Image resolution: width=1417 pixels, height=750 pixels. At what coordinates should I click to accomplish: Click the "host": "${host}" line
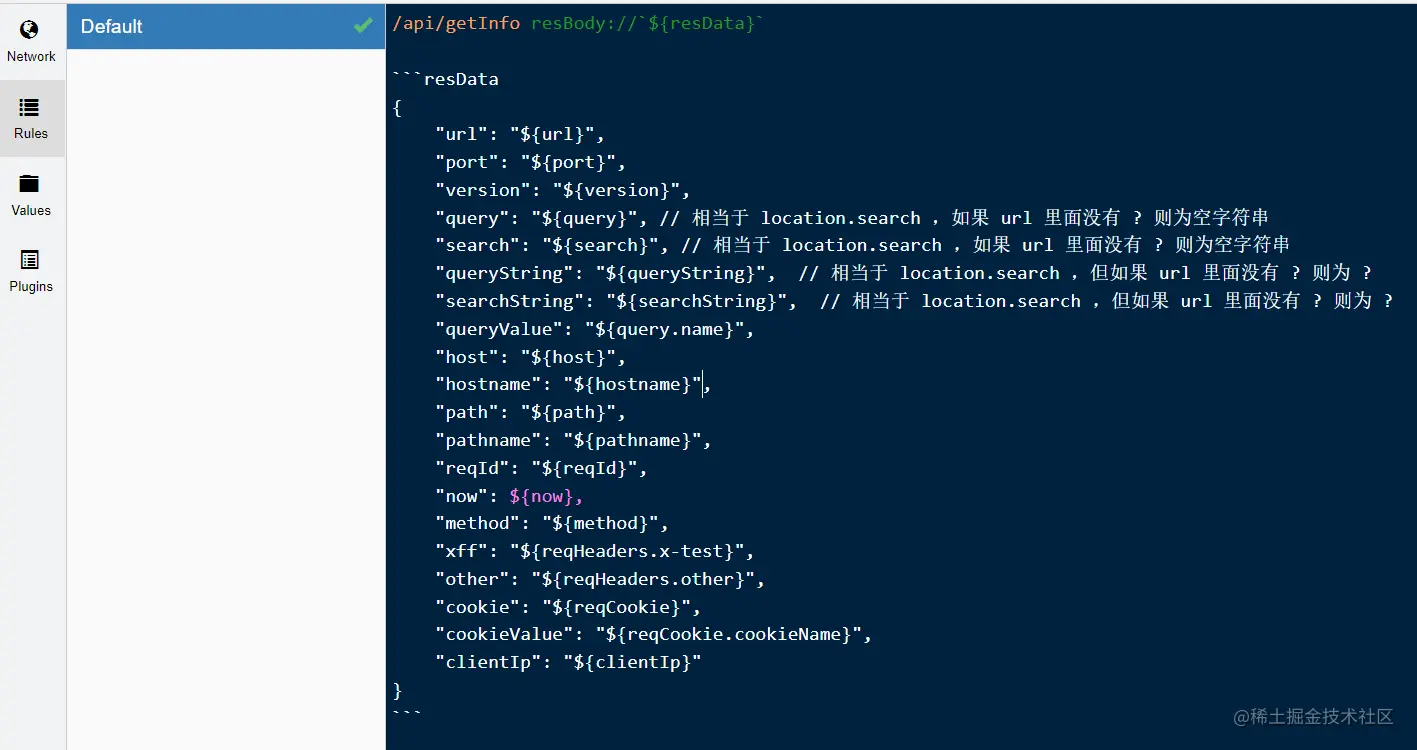(x=530, y=357)
